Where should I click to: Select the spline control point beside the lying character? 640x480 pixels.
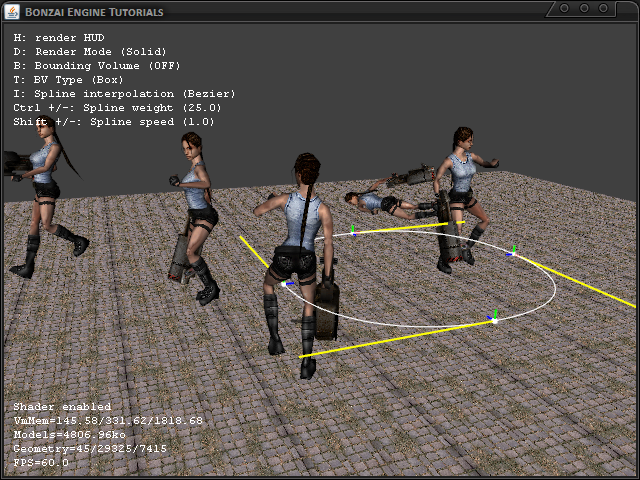[x=352, y=233]
